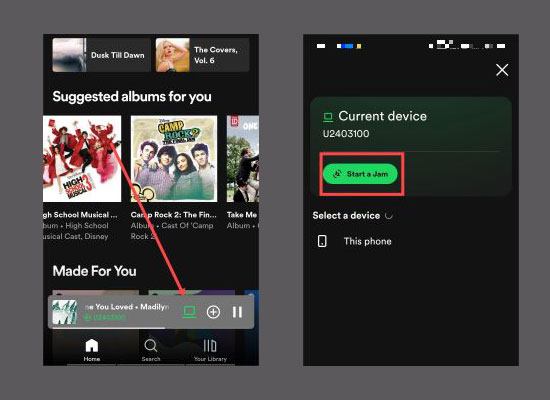This screenshot has width=550, height=400.
Task: Open The Covers, Vol. 6 shortcut card
Action: pos(202,55)
